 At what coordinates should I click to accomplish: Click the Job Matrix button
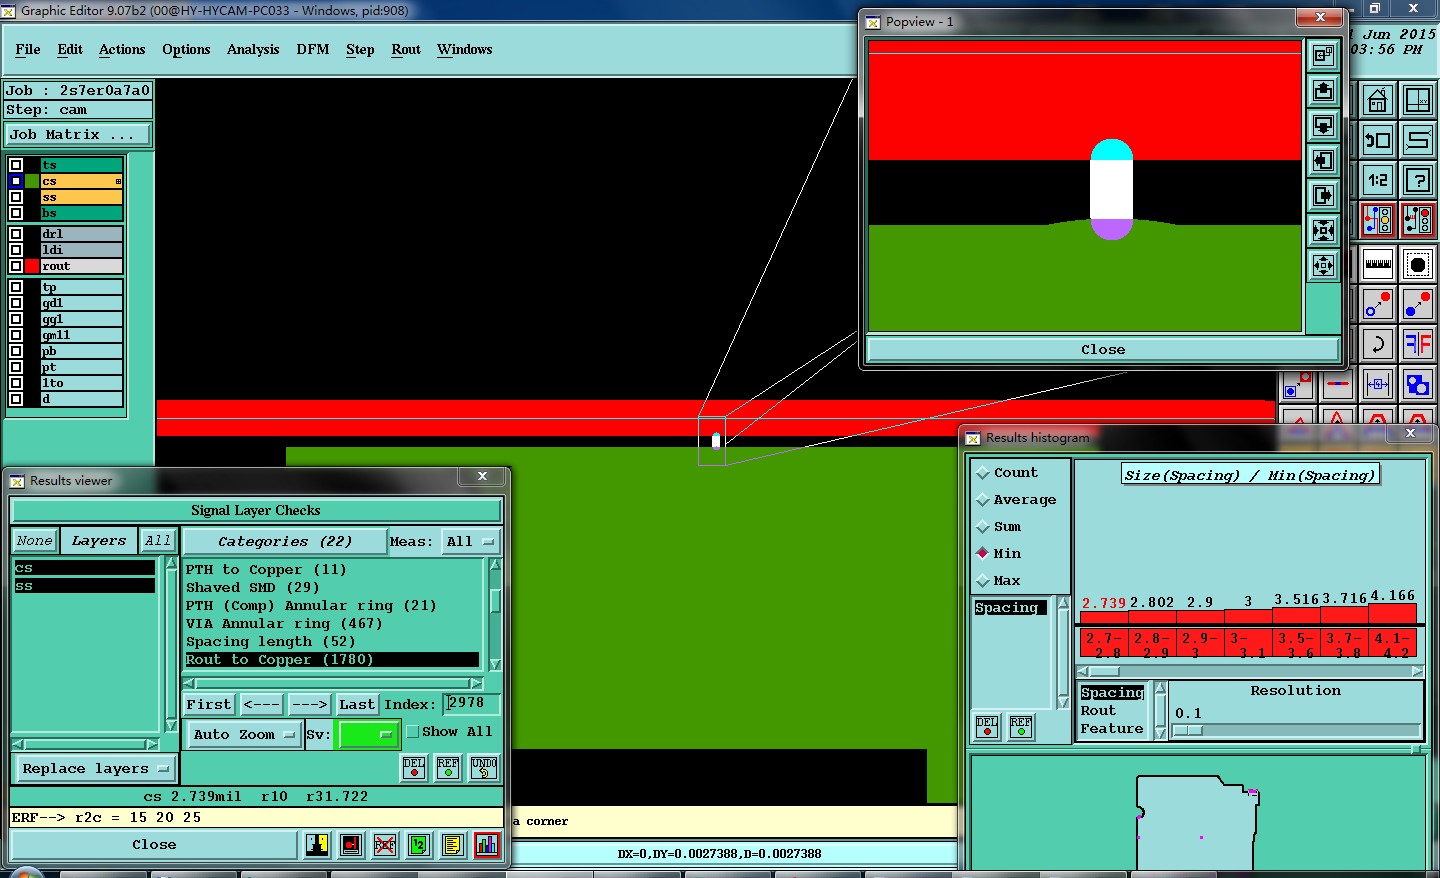tap(78, 135)
